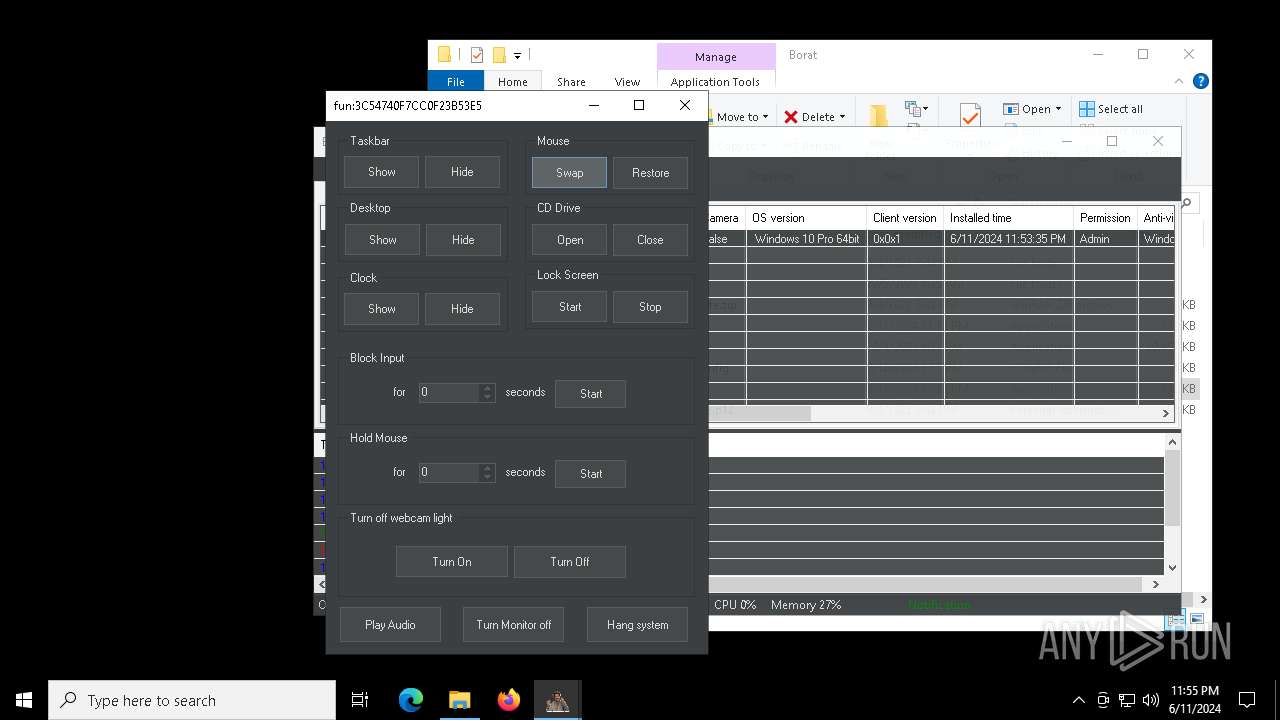This screenshot has width=1280, height=720.
Task: Switch to the View ribbon tab
Action: [x=627, y=82]
